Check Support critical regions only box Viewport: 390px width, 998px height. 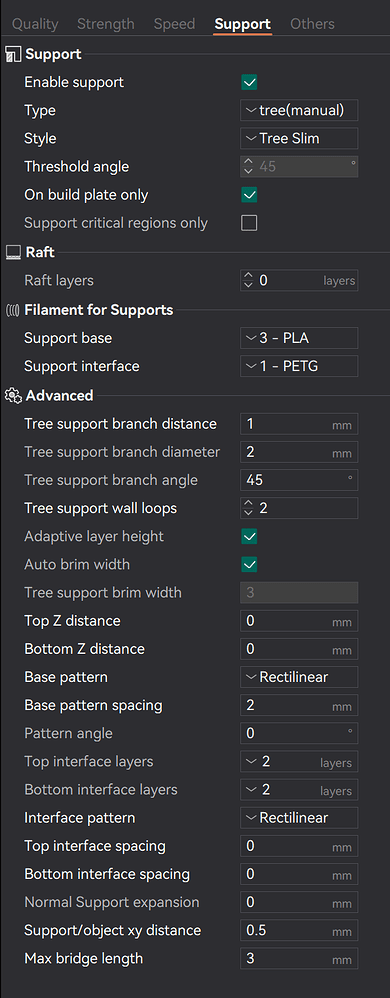point(249,223)
